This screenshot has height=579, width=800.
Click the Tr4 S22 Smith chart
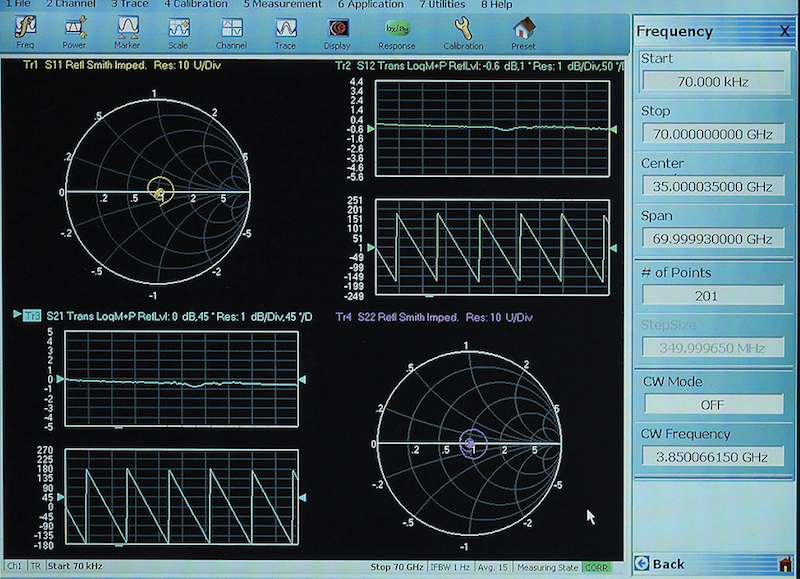click(x=469, y=443)
